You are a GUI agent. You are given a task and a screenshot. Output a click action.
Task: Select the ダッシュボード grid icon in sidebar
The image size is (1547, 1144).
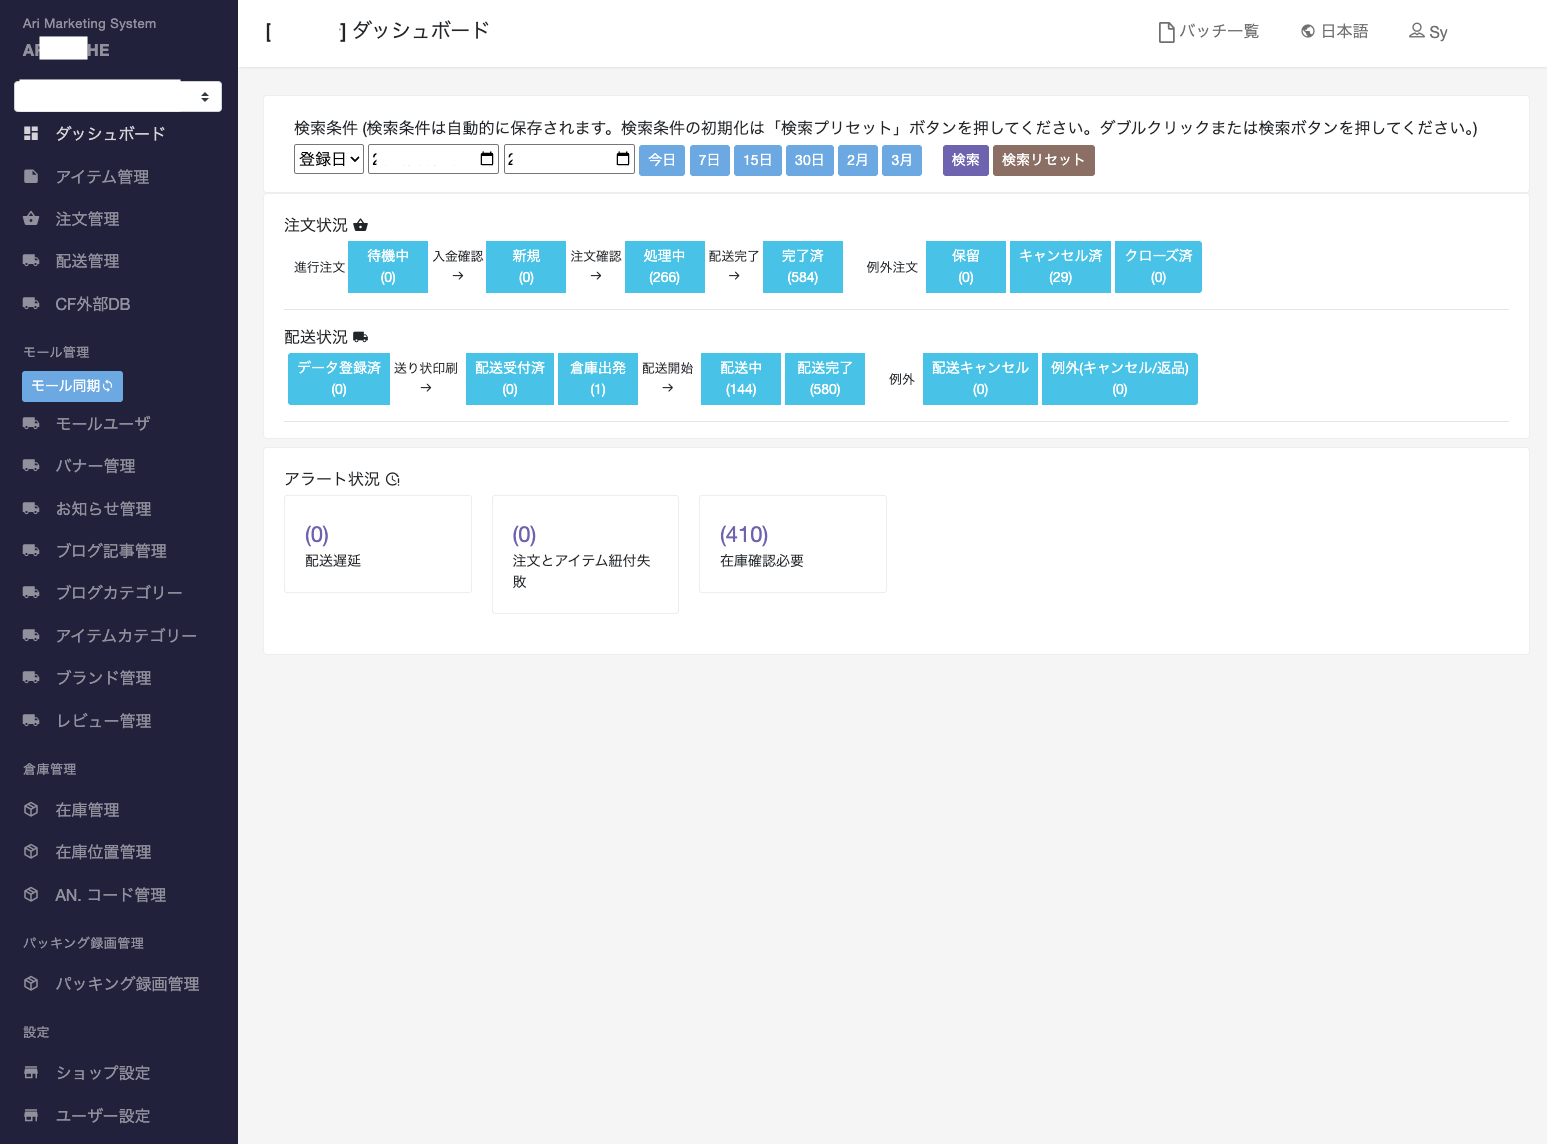click(32, 133)
